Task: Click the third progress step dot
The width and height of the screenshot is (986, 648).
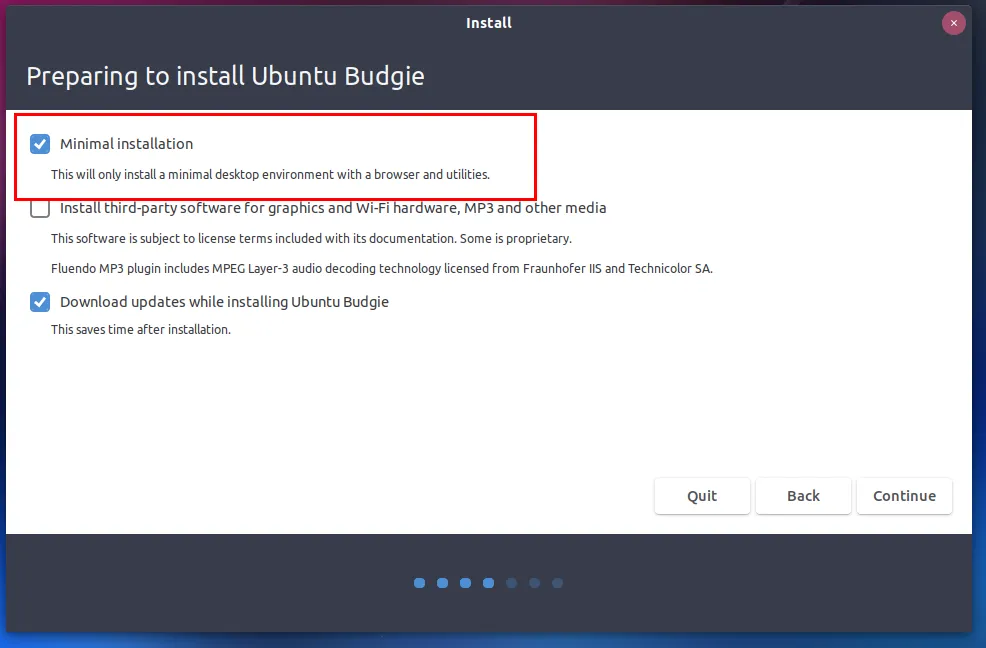Action: (465, 583)
